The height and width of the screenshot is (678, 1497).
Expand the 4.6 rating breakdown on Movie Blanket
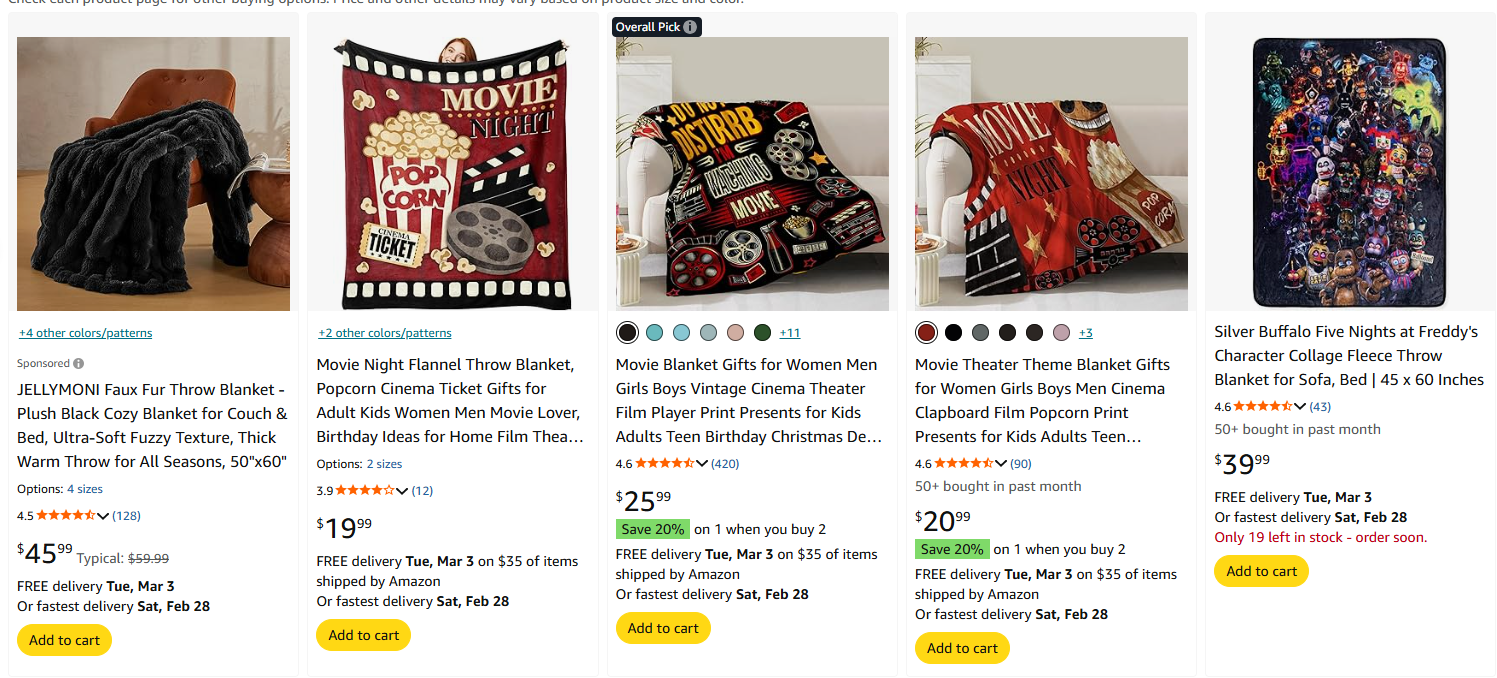[703, 463]
